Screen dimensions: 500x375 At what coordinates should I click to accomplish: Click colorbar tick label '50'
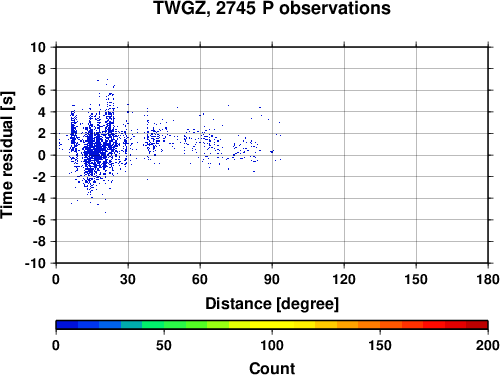pyautogui.click(x=164, y=345)
